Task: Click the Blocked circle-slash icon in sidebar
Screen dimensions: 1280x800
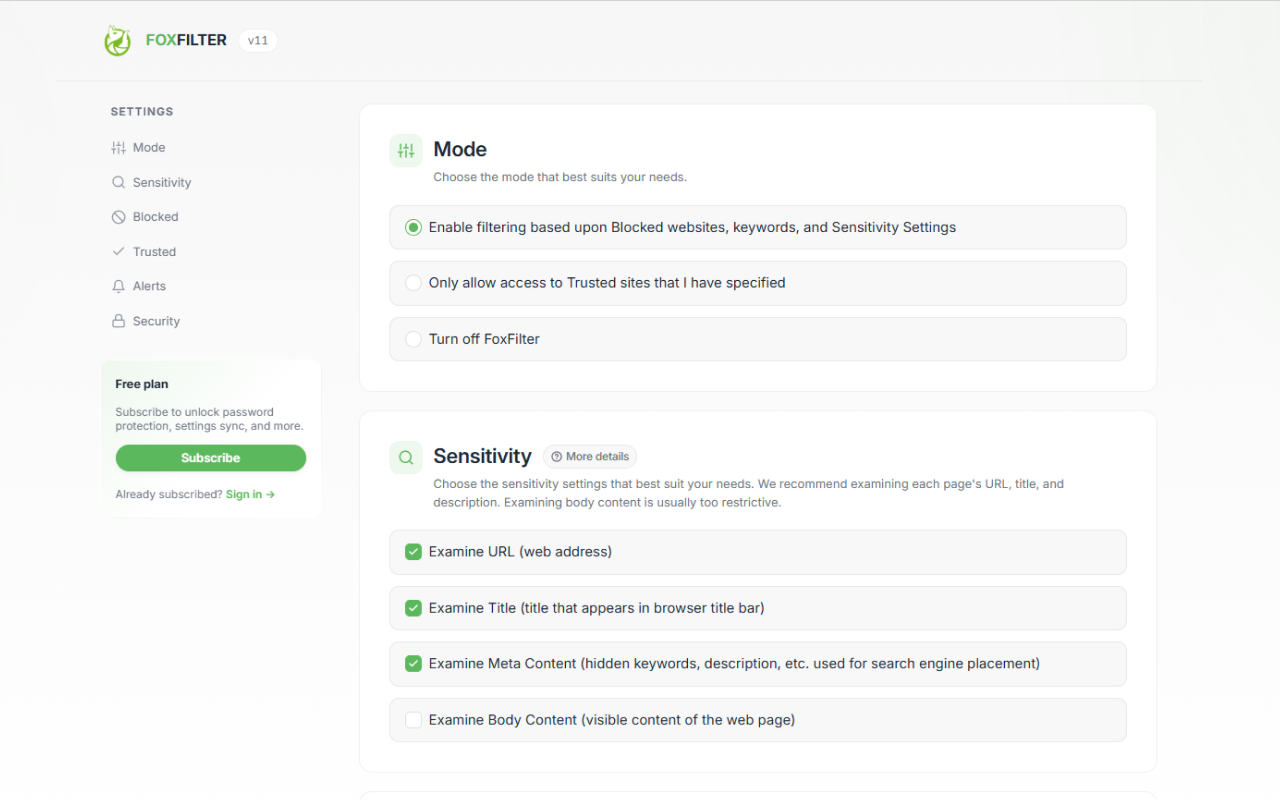Action: (x=118, y=217)
